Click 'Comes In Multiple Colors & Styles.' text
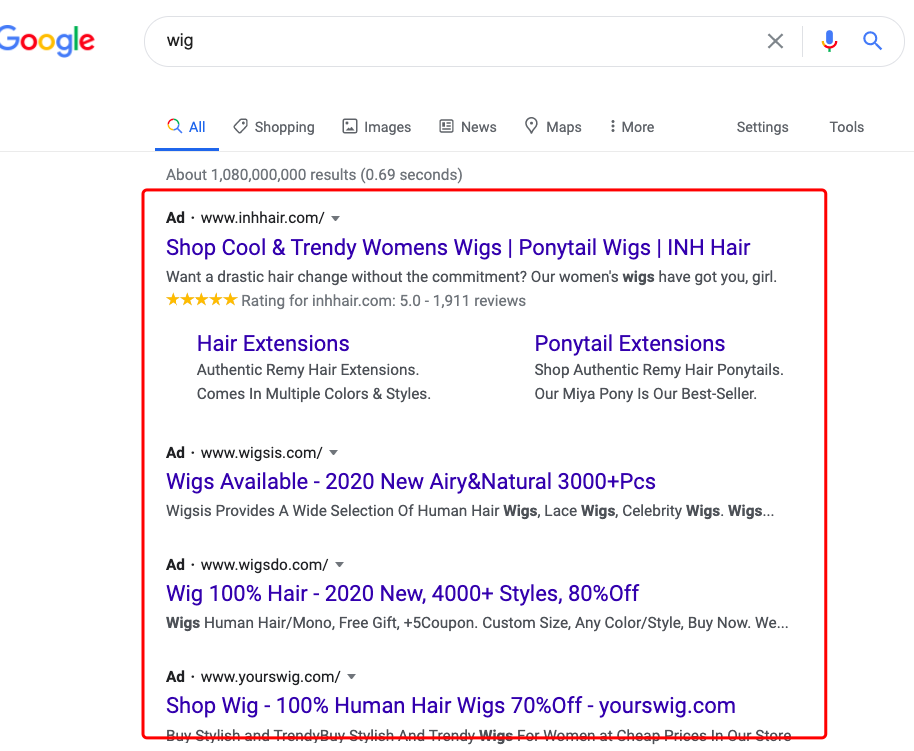914x751 pixels. [314, 394]
